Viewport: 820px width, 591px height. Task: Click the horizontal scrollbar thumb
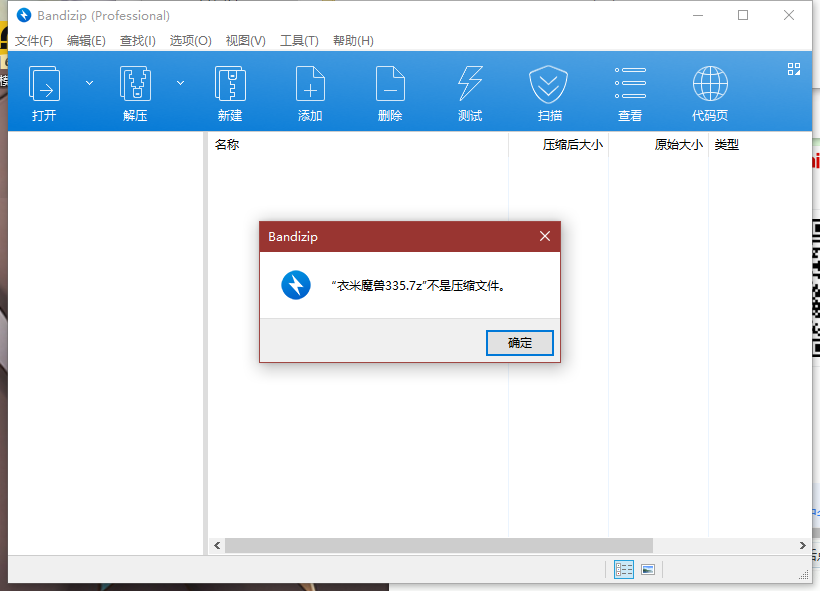tap(439, 545)
